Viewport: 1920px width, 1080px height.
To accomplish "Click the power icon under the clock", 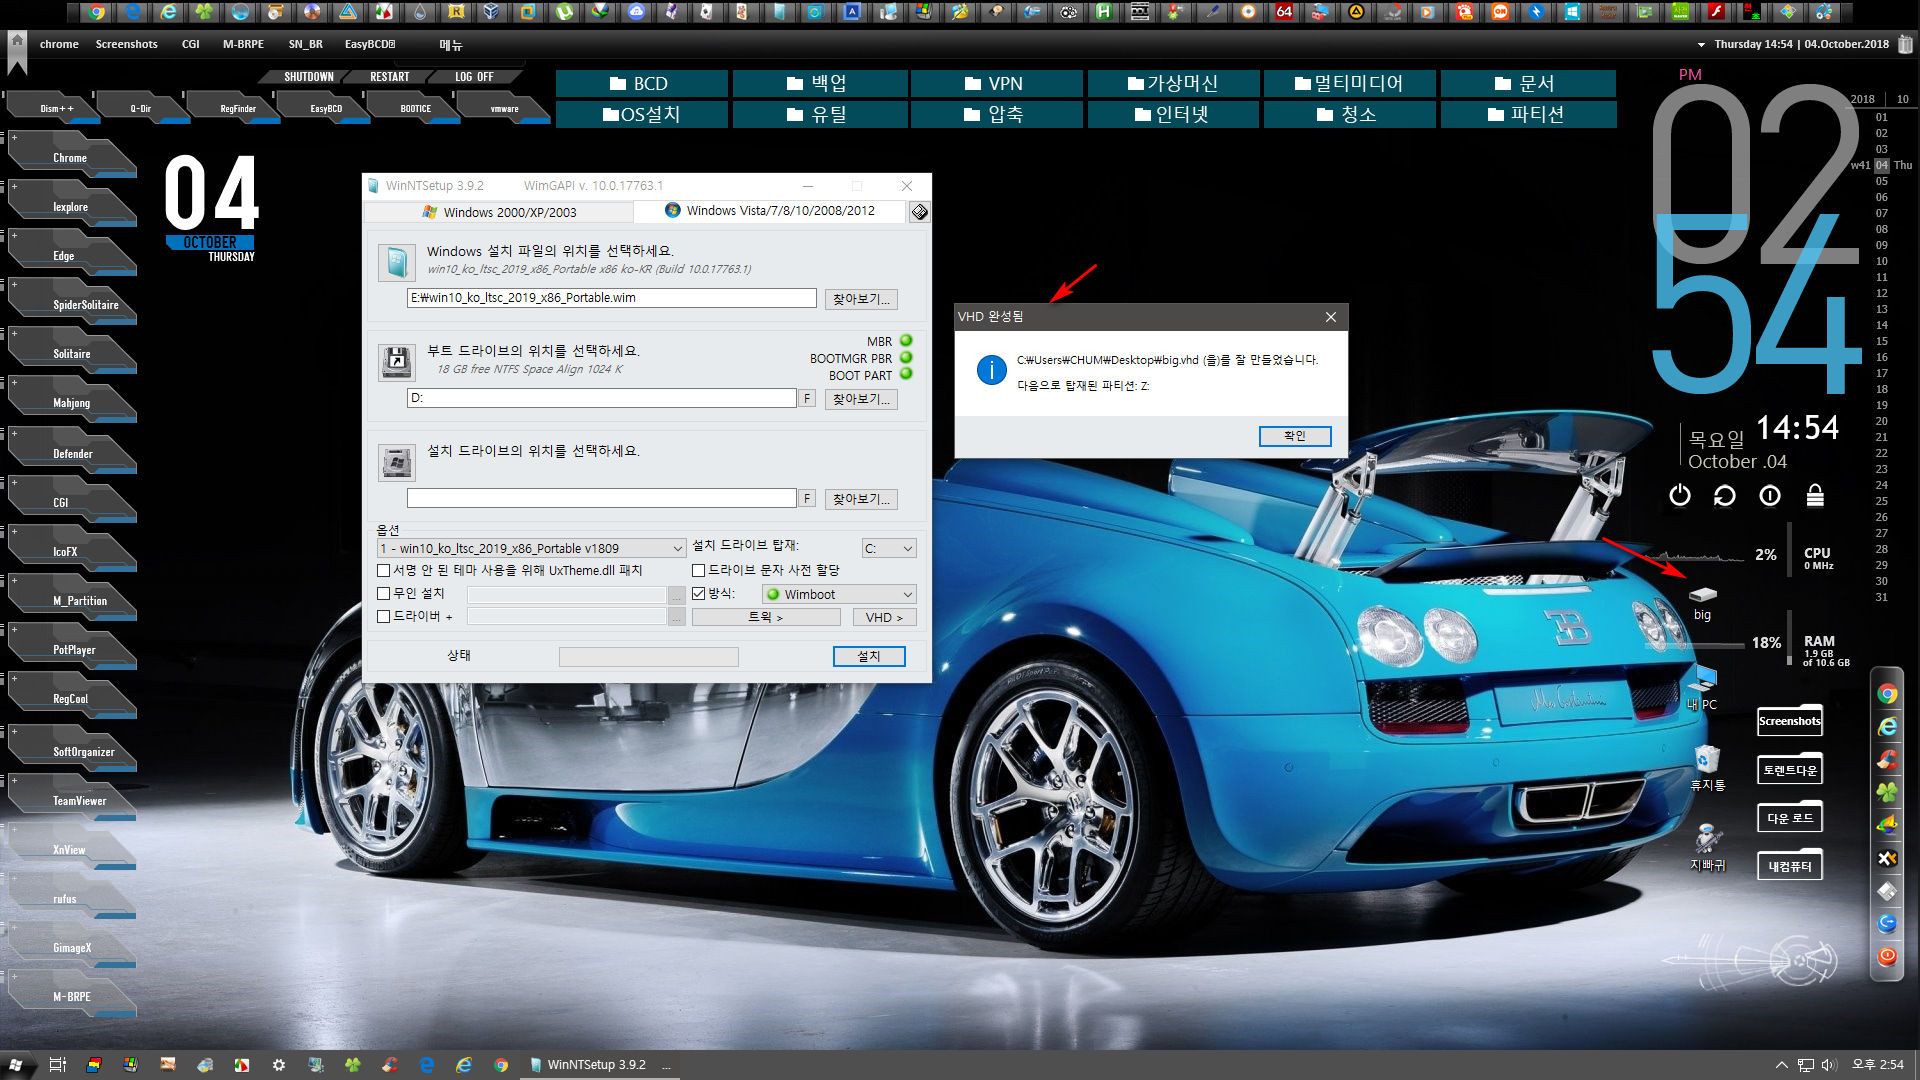I will [x=1680, y=495].
